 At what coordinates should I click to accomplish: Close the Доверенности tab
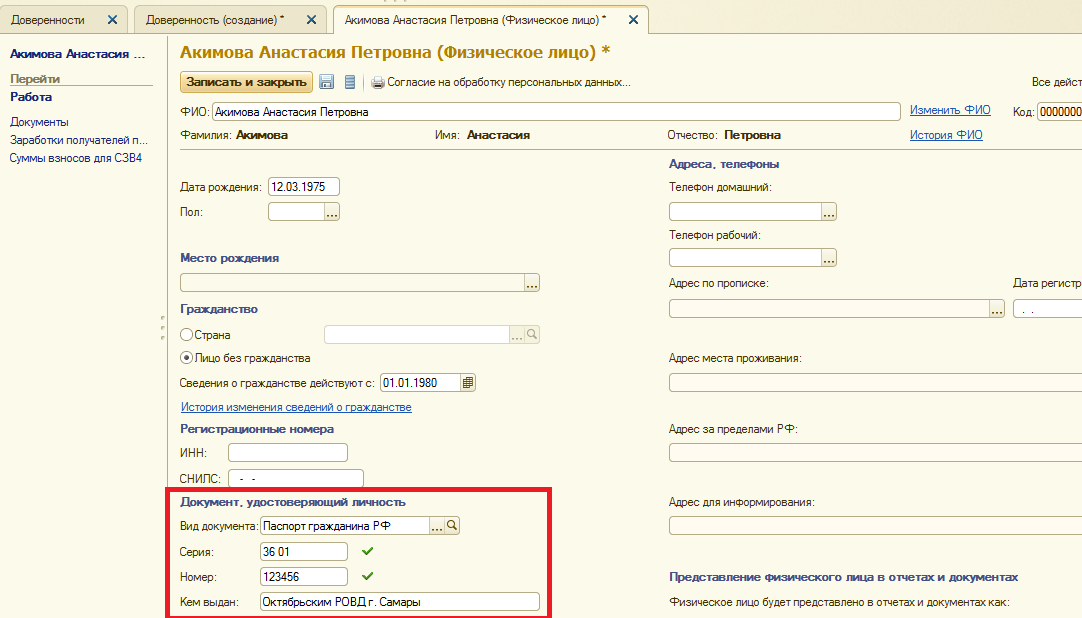112,20
